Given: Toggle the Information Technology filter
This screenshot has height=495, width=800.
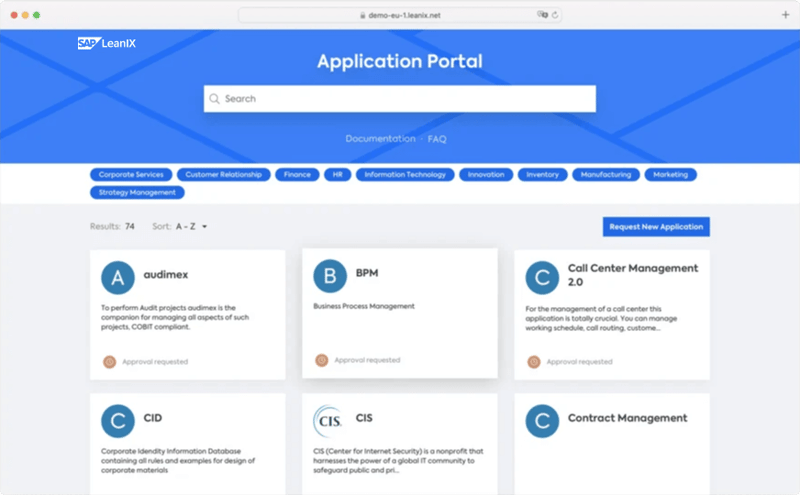Looking at the screenshot, I should pos(405,174).
